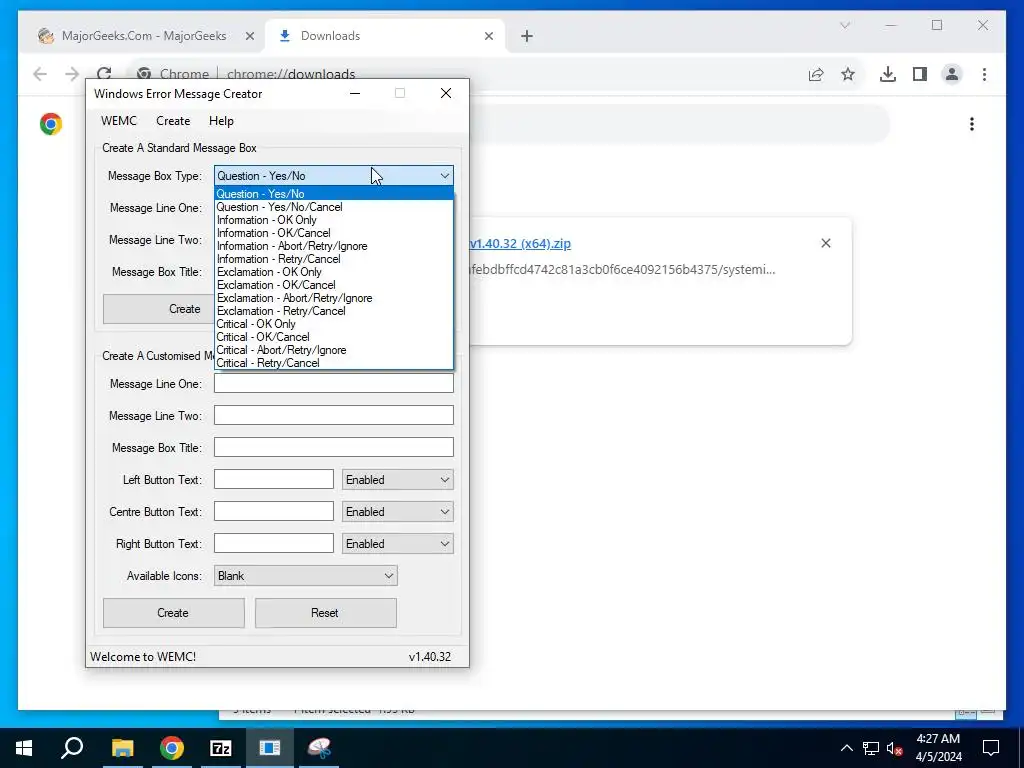The height and width of the screenshot is (768, 1024).
Task: Close the MajorGeeks.Com tab
Action: 249,37
